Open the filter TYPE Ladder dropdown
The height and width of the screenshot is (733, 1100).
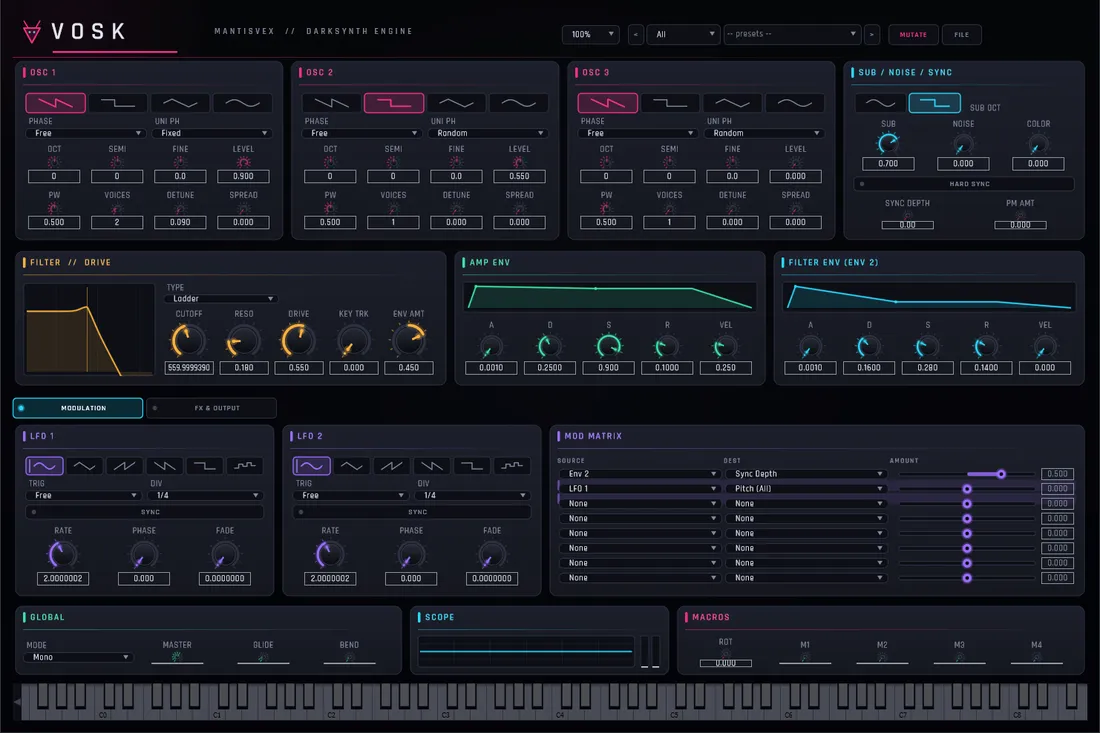point(221,299)
